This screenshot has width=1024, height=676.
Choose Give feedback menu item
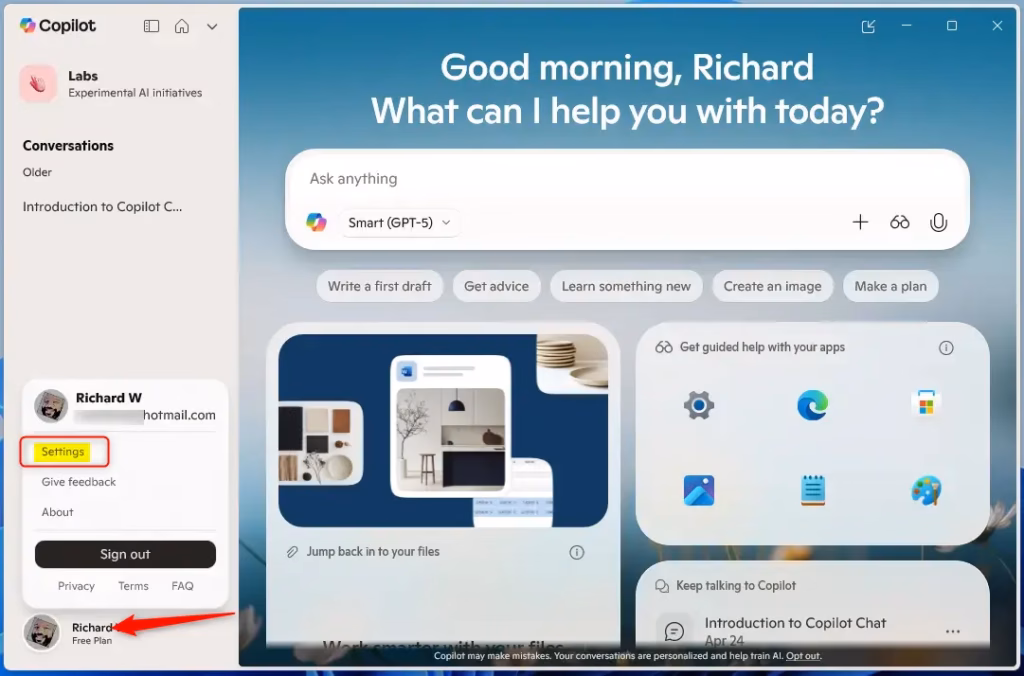[x=79, y=482]
